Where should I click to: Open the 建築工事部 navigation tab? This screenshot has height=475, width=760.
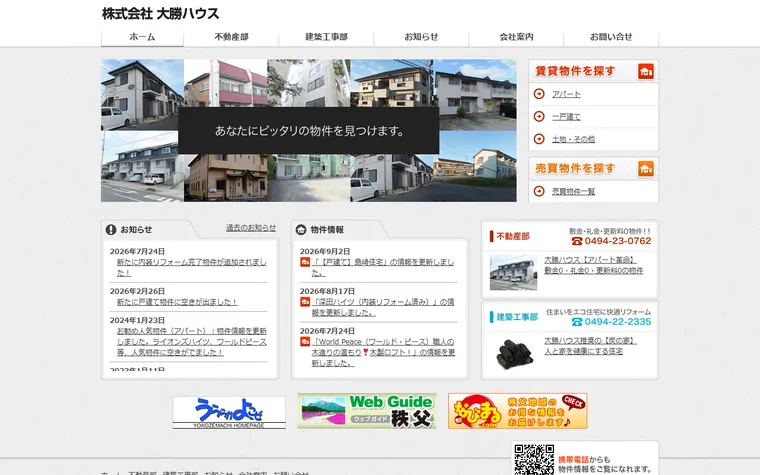click(x=326, y=37)
